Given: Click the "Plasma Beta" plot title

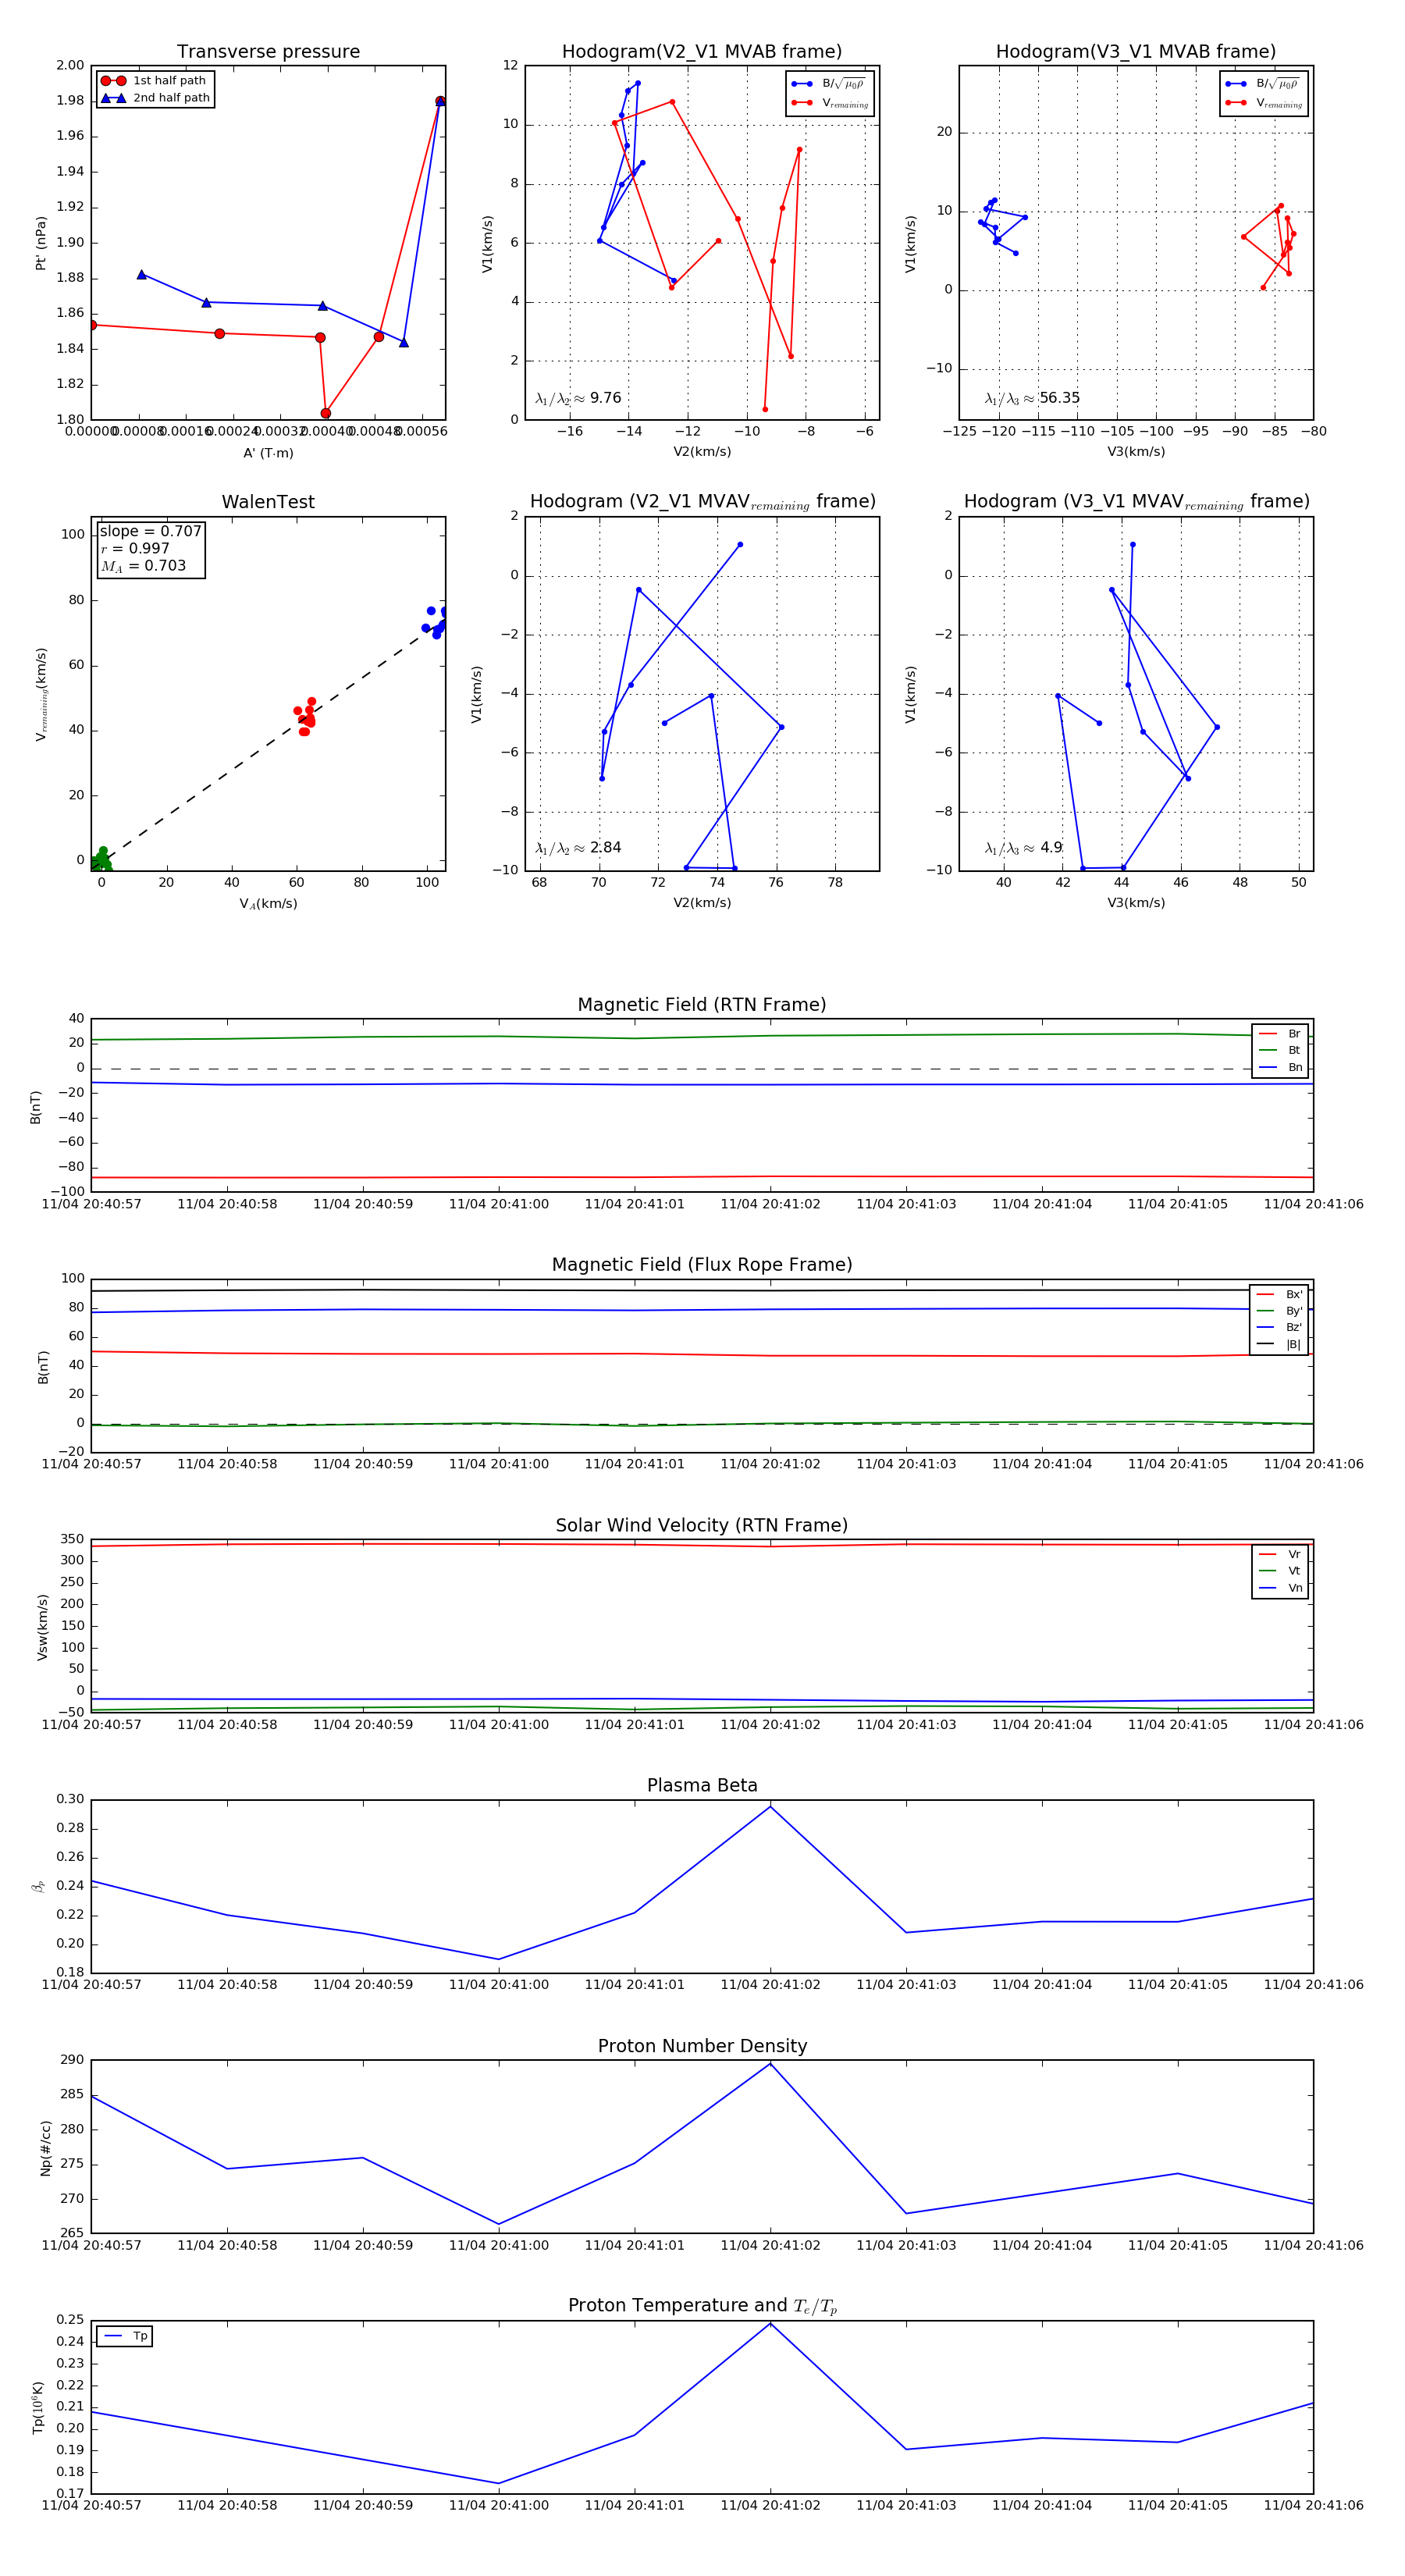Looking at the screenshot, I should (x=702, y=1786).
